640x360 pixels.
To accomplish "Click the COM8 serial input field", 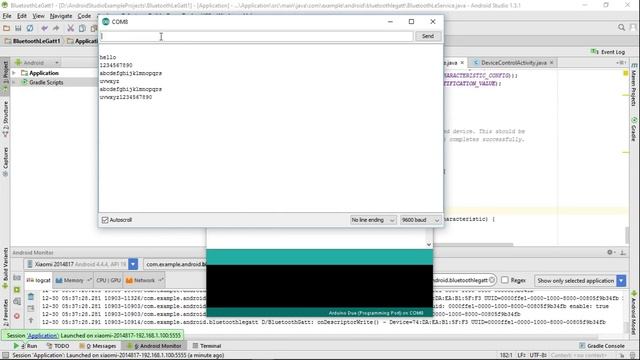I will (257, 36).
